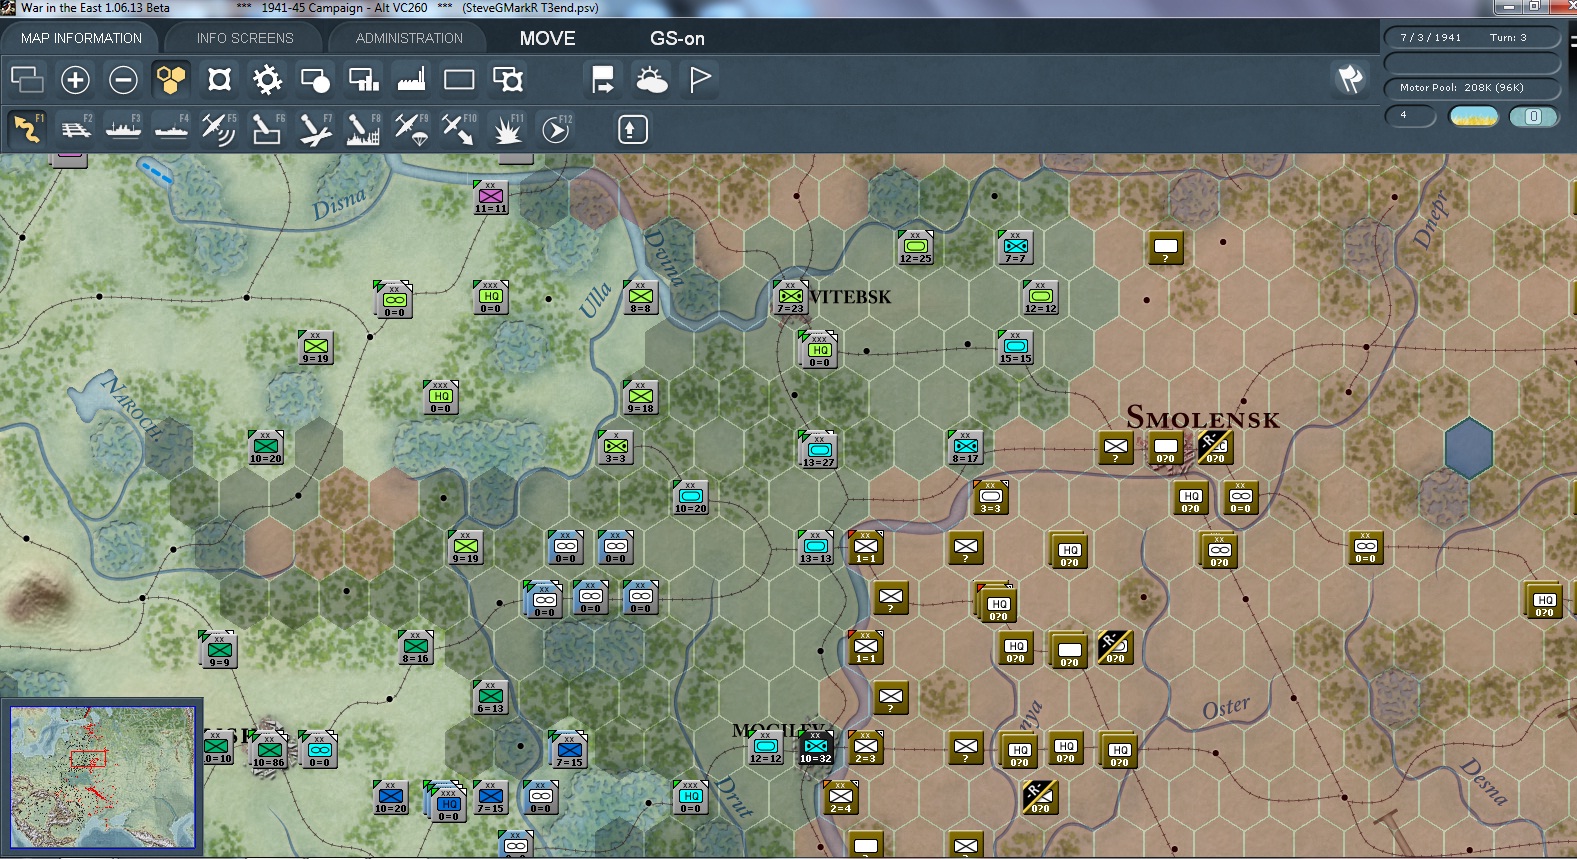Show the weather with sun-and-cloud icon
The width and height of the screenshot is (1577, 859).
651,79
